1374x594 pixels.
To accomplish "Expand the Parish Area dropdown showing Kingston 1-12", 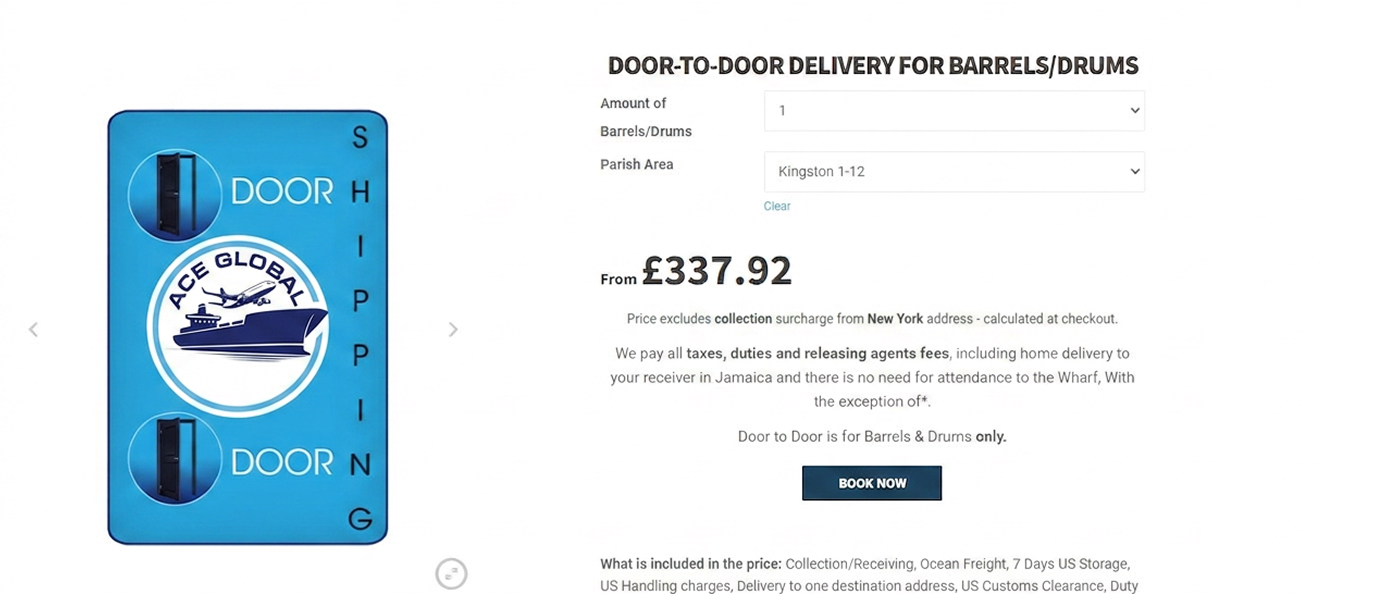I will 954,172.
